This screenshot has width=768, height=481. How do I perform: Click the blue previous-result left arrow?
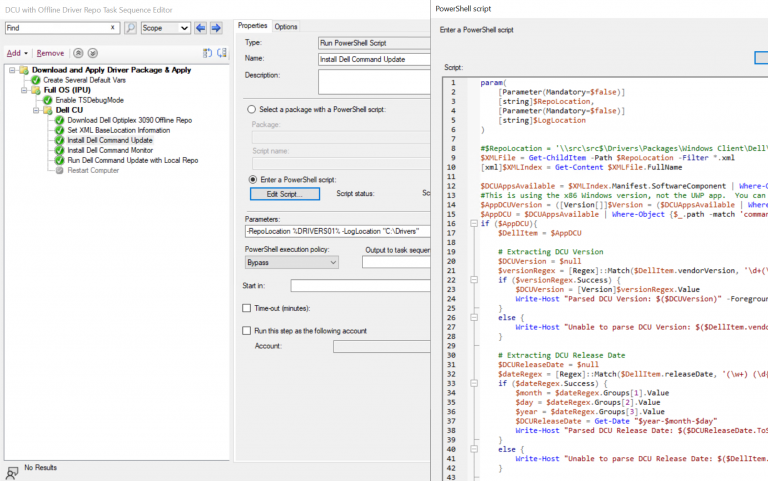pyautogui.click(x=201, y=28)
